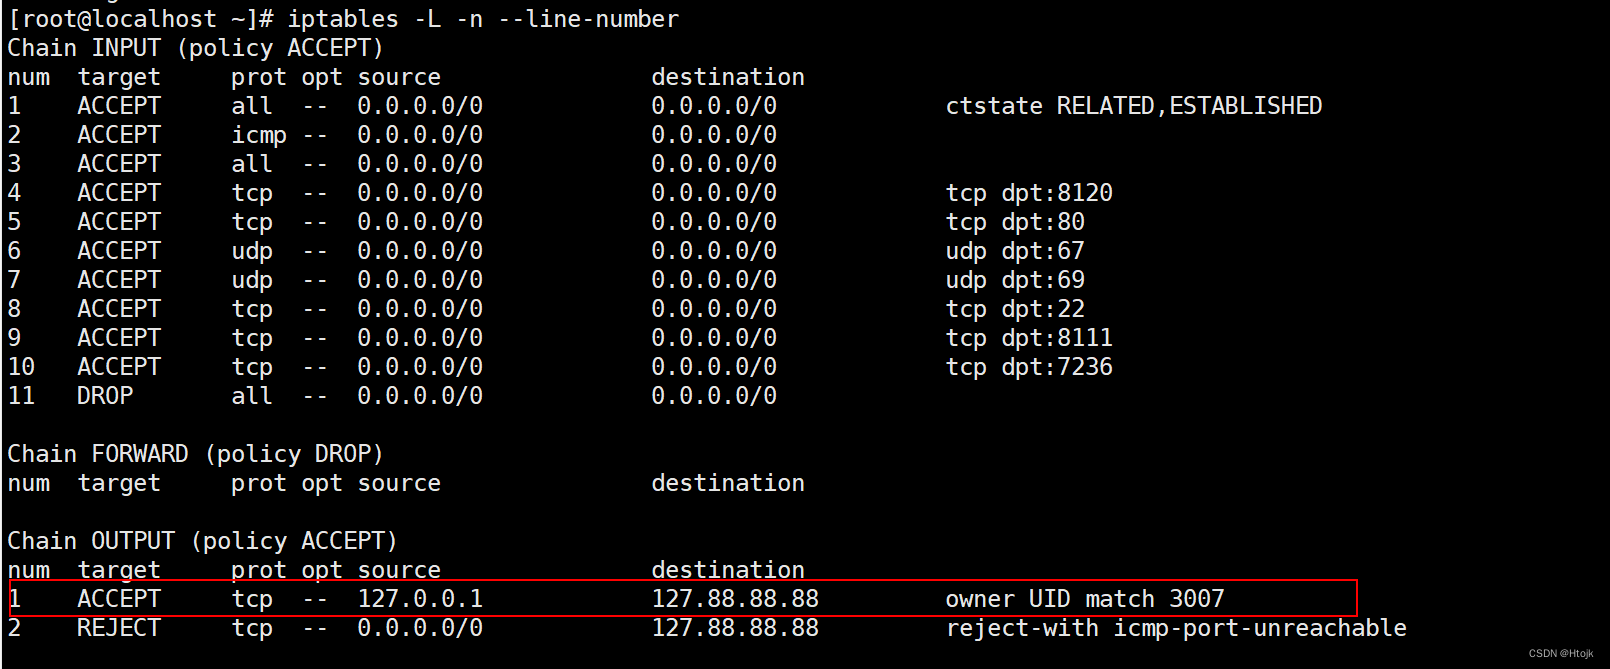
Task: Click the 'Chain OUTPUT (policy ACCEPT)' heading
Action: pyautogui.click(x=202, y=541)
